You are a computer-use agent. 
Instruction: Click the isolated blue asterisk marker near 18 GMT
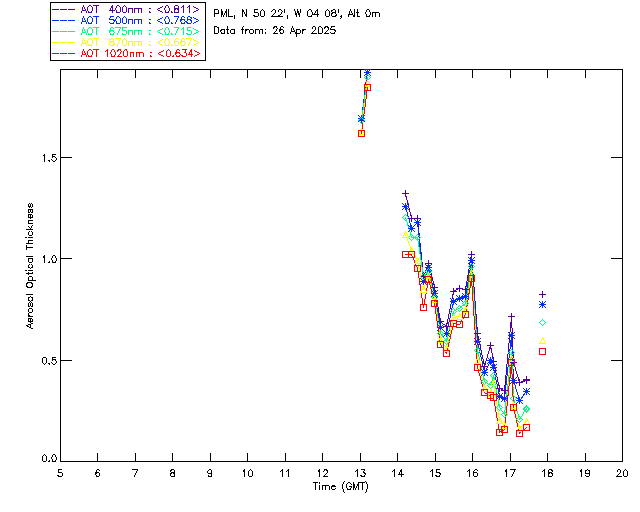pyautogui.click(x=542, y=304)
